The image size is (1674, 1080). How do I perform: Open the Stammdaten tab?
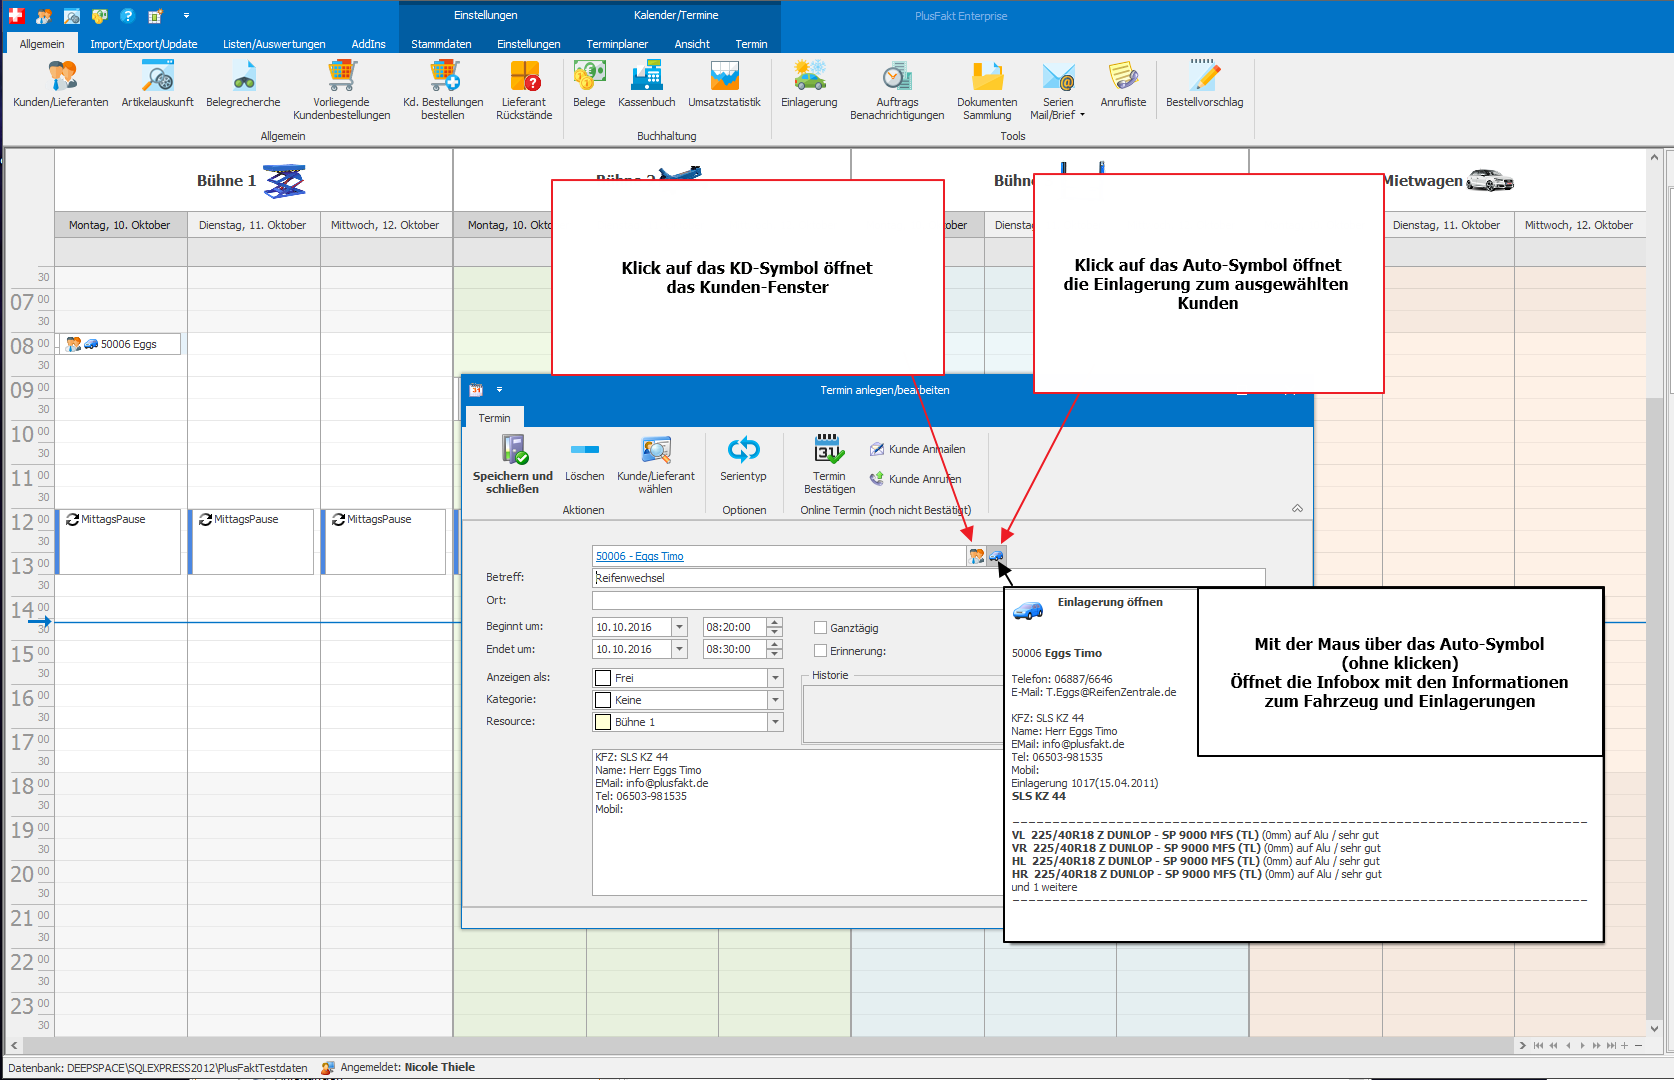(x=441, y=44)
